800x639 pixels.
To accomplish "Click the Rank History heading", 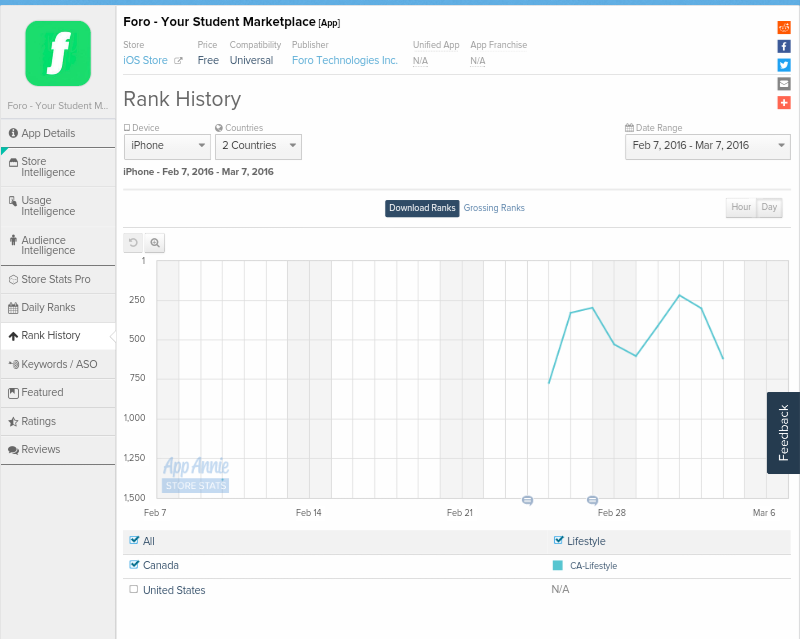I will point(182,99).
